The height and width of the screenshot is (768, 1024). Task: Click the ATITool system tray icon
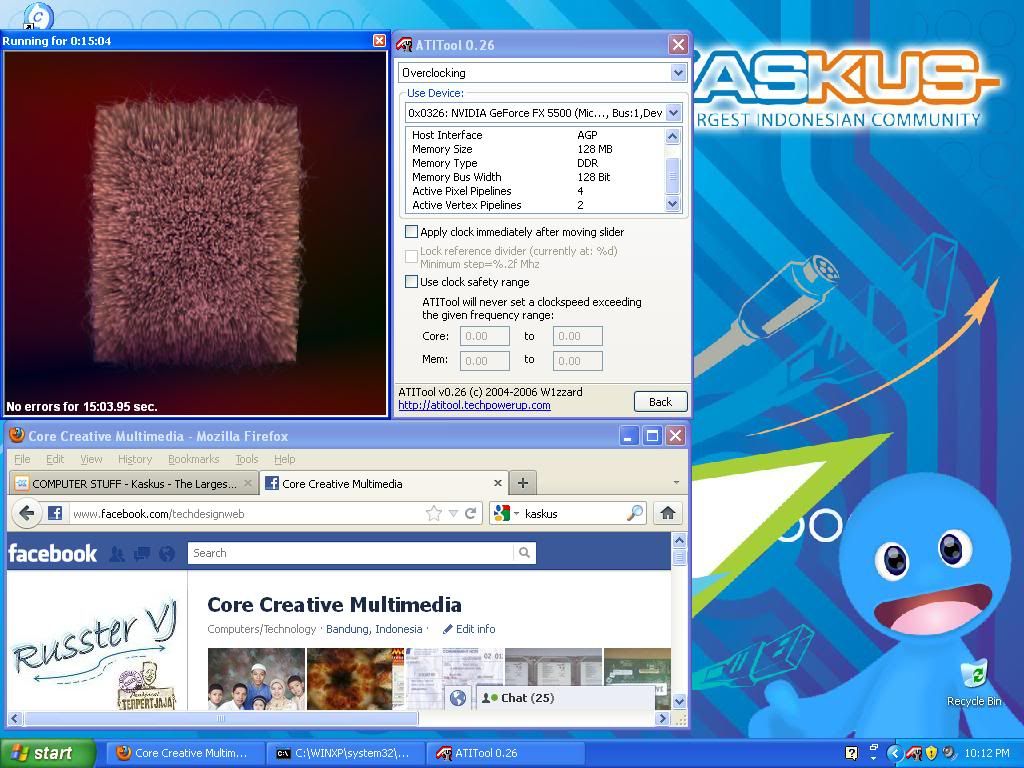coord(914,753)
